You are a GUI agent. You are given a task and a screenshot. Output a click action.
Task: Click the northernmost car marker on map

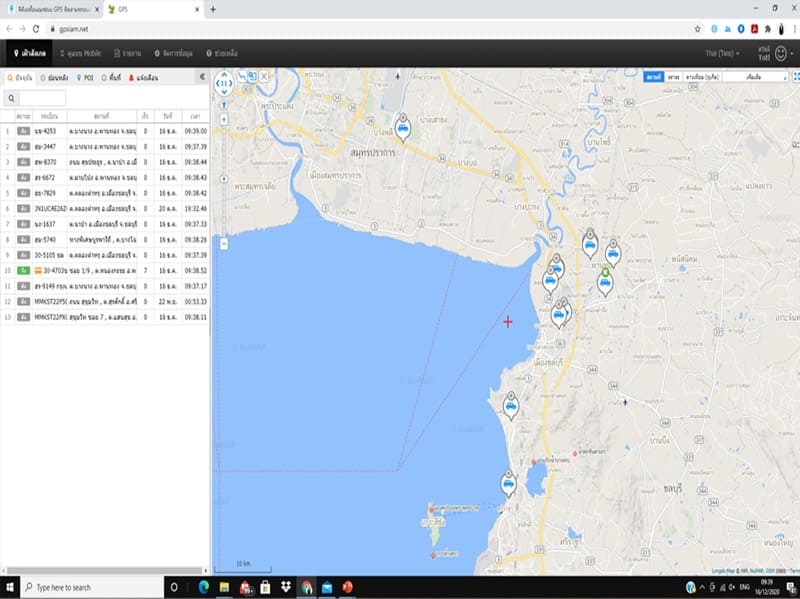(x=402, y=128)
